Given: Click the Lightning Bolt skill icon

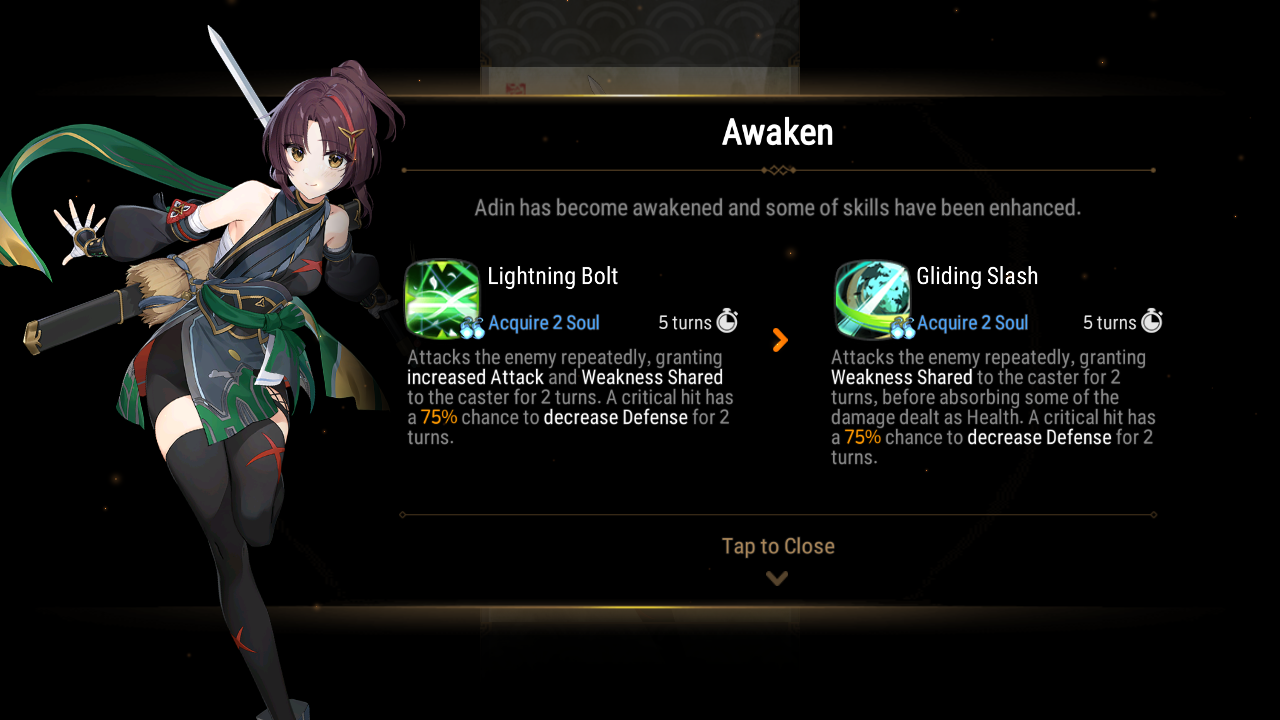Looking at the screenshot, I should [x=441, y=300].
